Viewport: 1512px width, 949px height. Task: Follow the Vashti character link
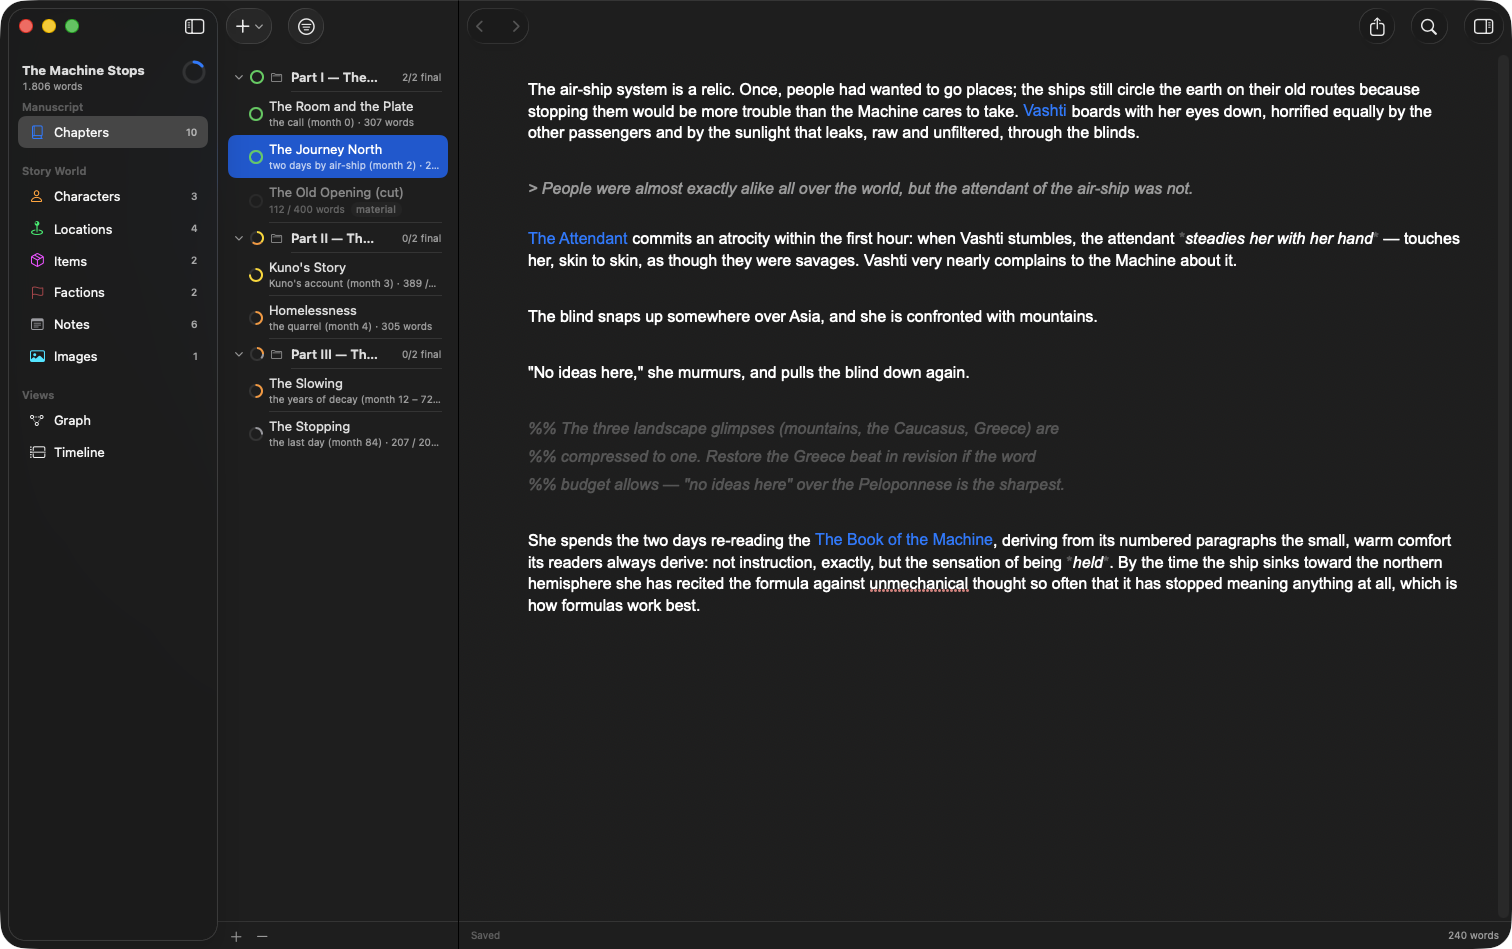coord(1044,111)
